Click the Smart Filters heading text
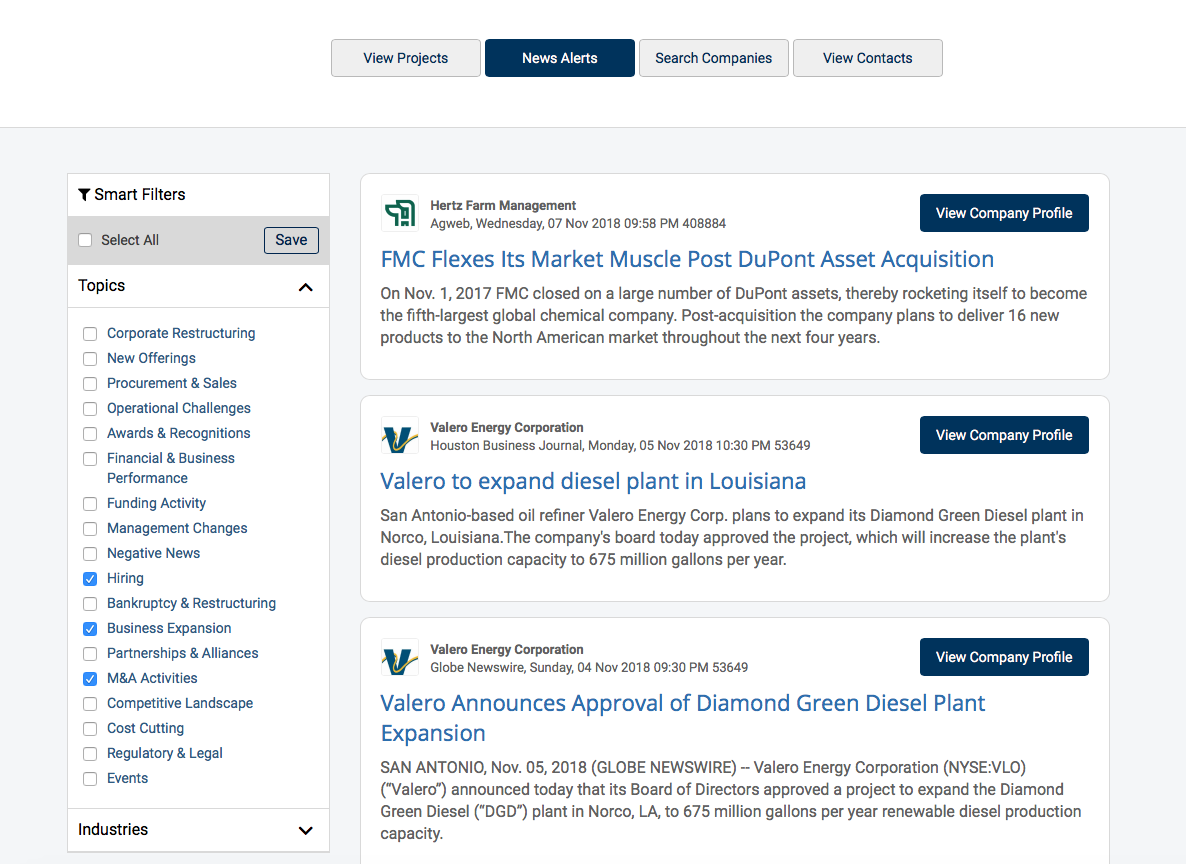1186x864 pixels. pos(139,194)
